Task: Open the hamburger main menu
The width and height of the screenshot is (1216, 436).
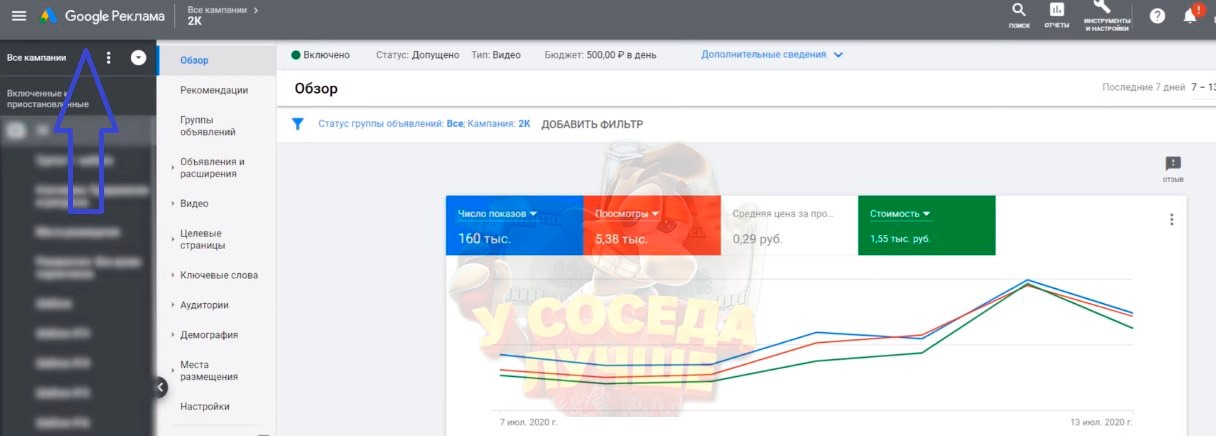Action: (x=18, y=16)
